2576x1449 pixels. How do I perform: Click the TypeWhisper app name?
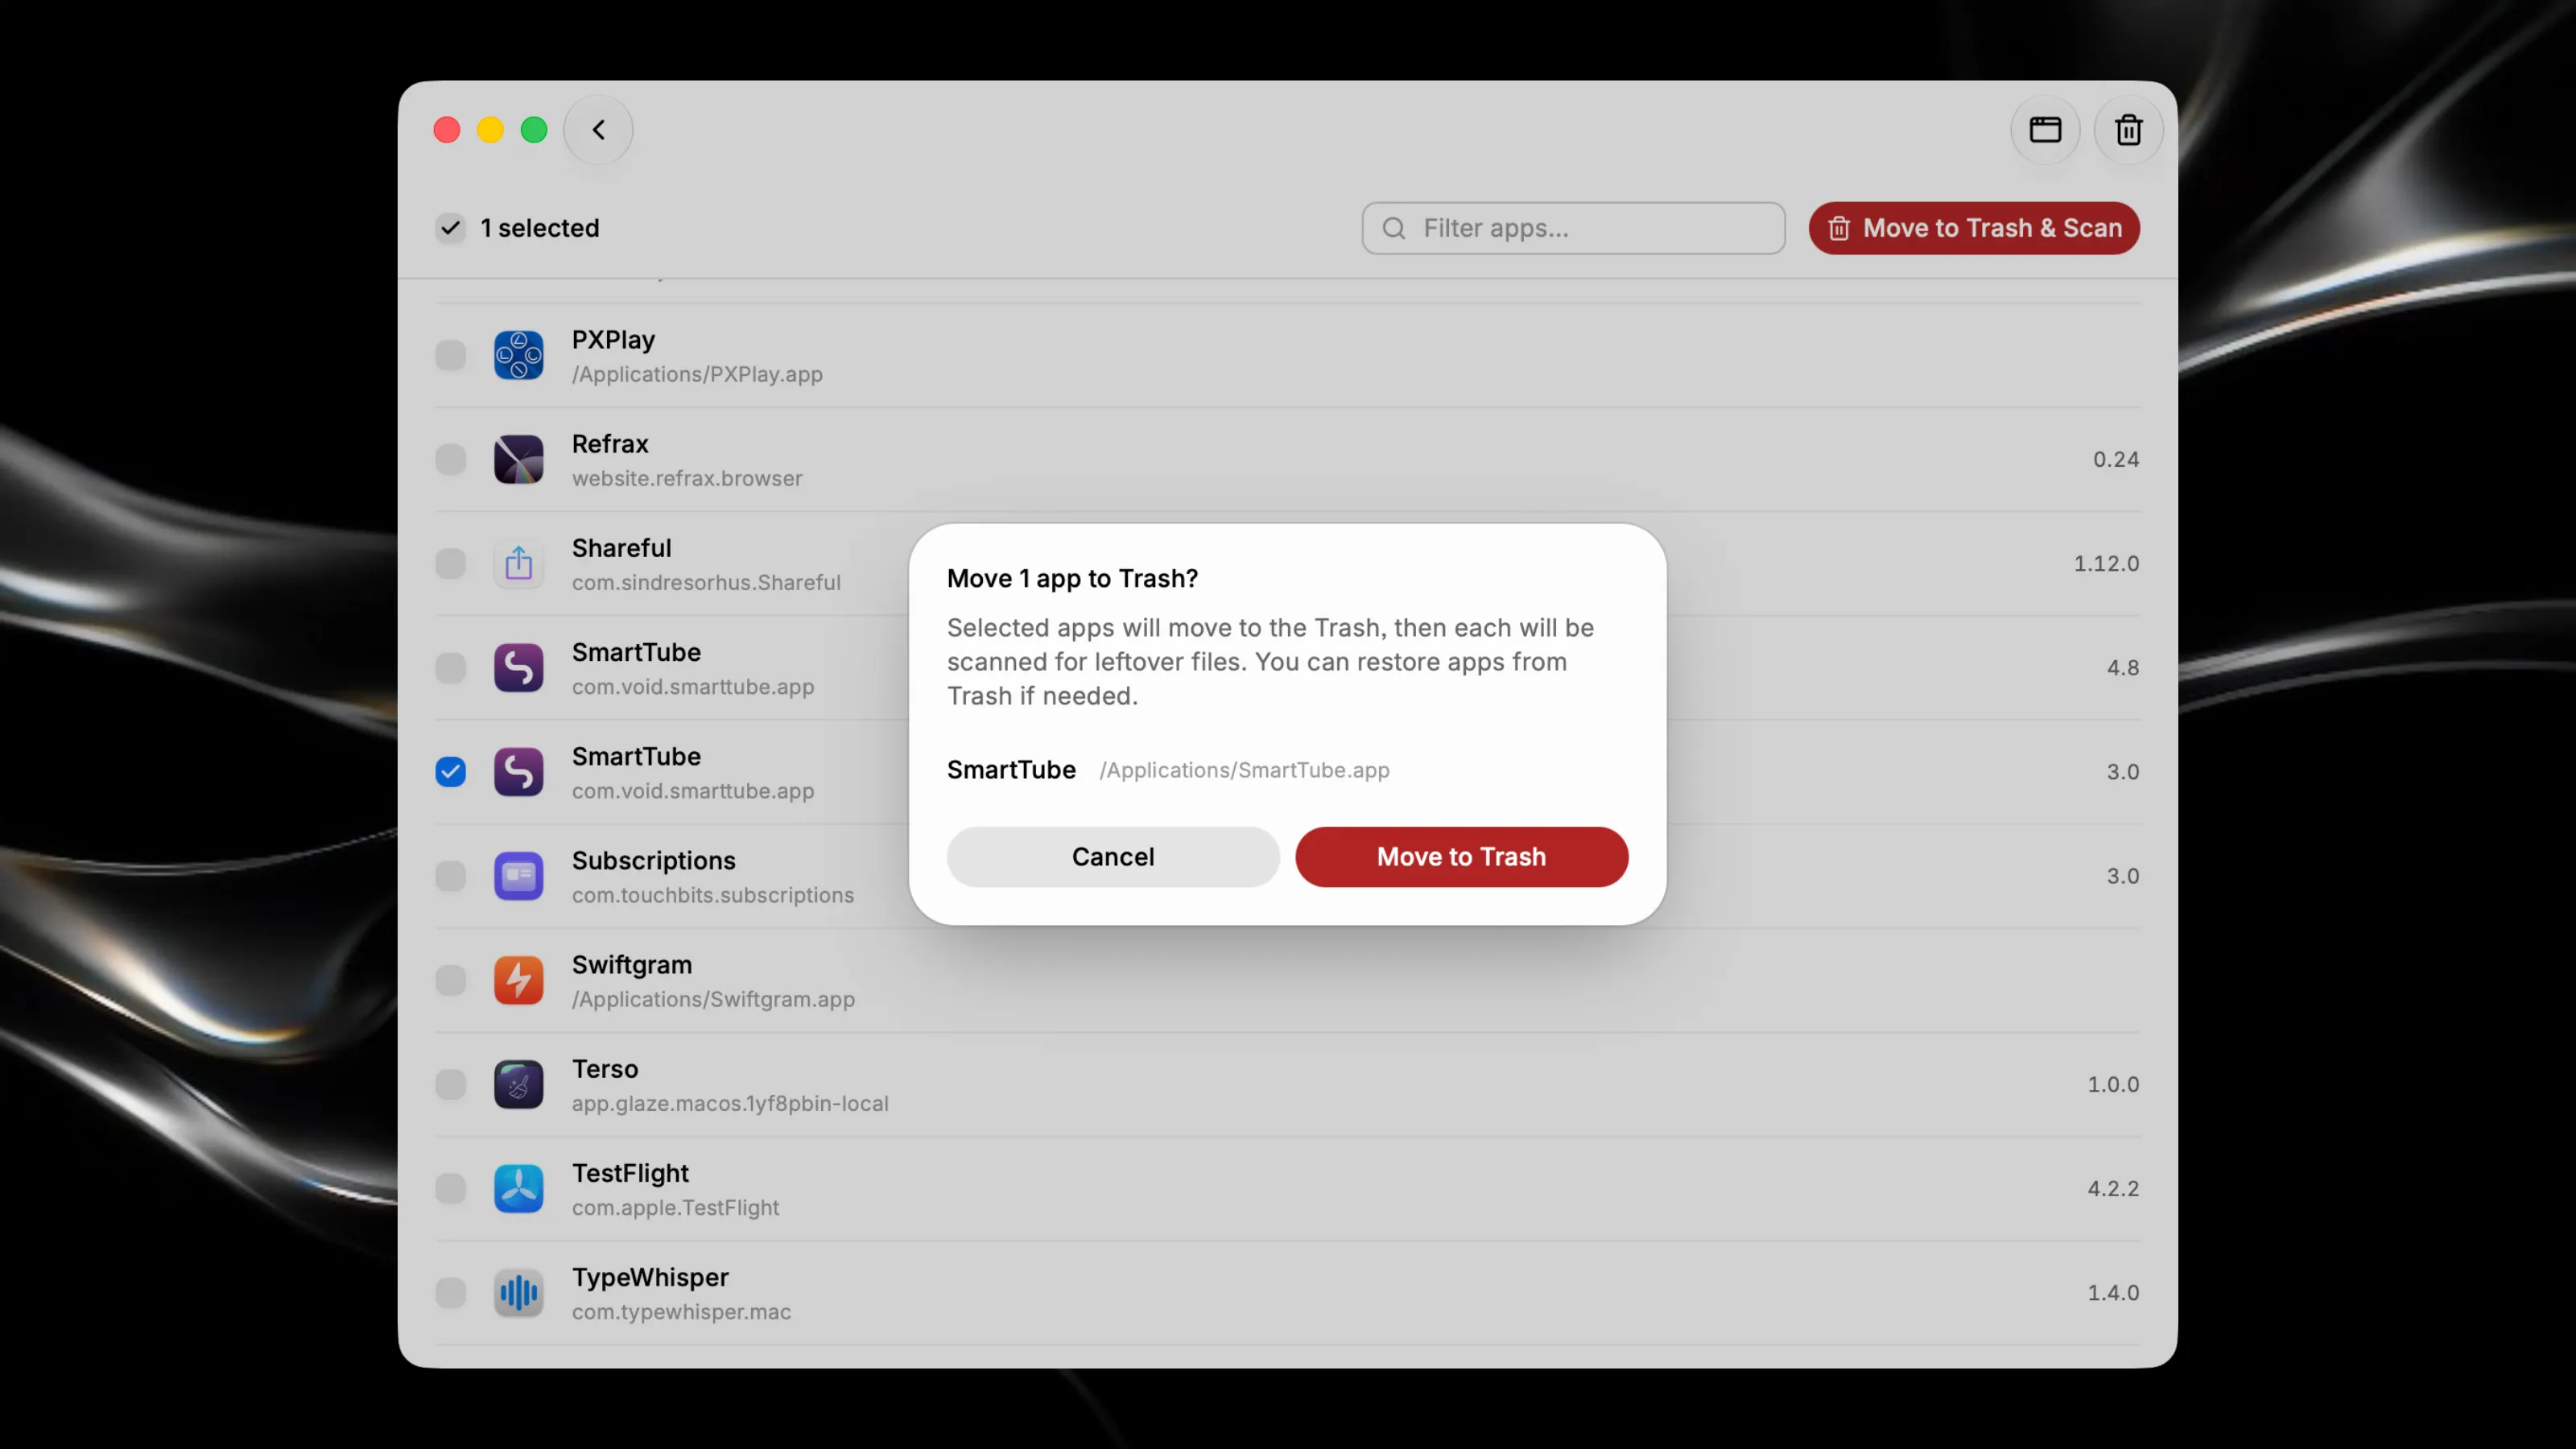tap(650, 1278)
